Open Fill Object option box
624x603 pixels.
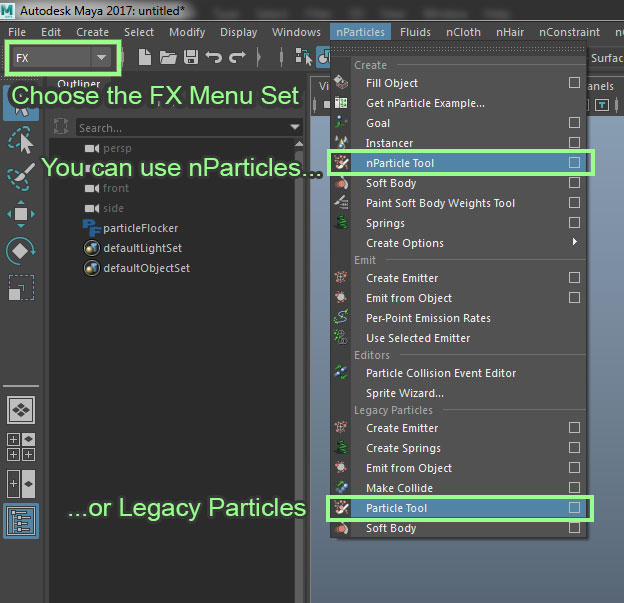point(574,82)
